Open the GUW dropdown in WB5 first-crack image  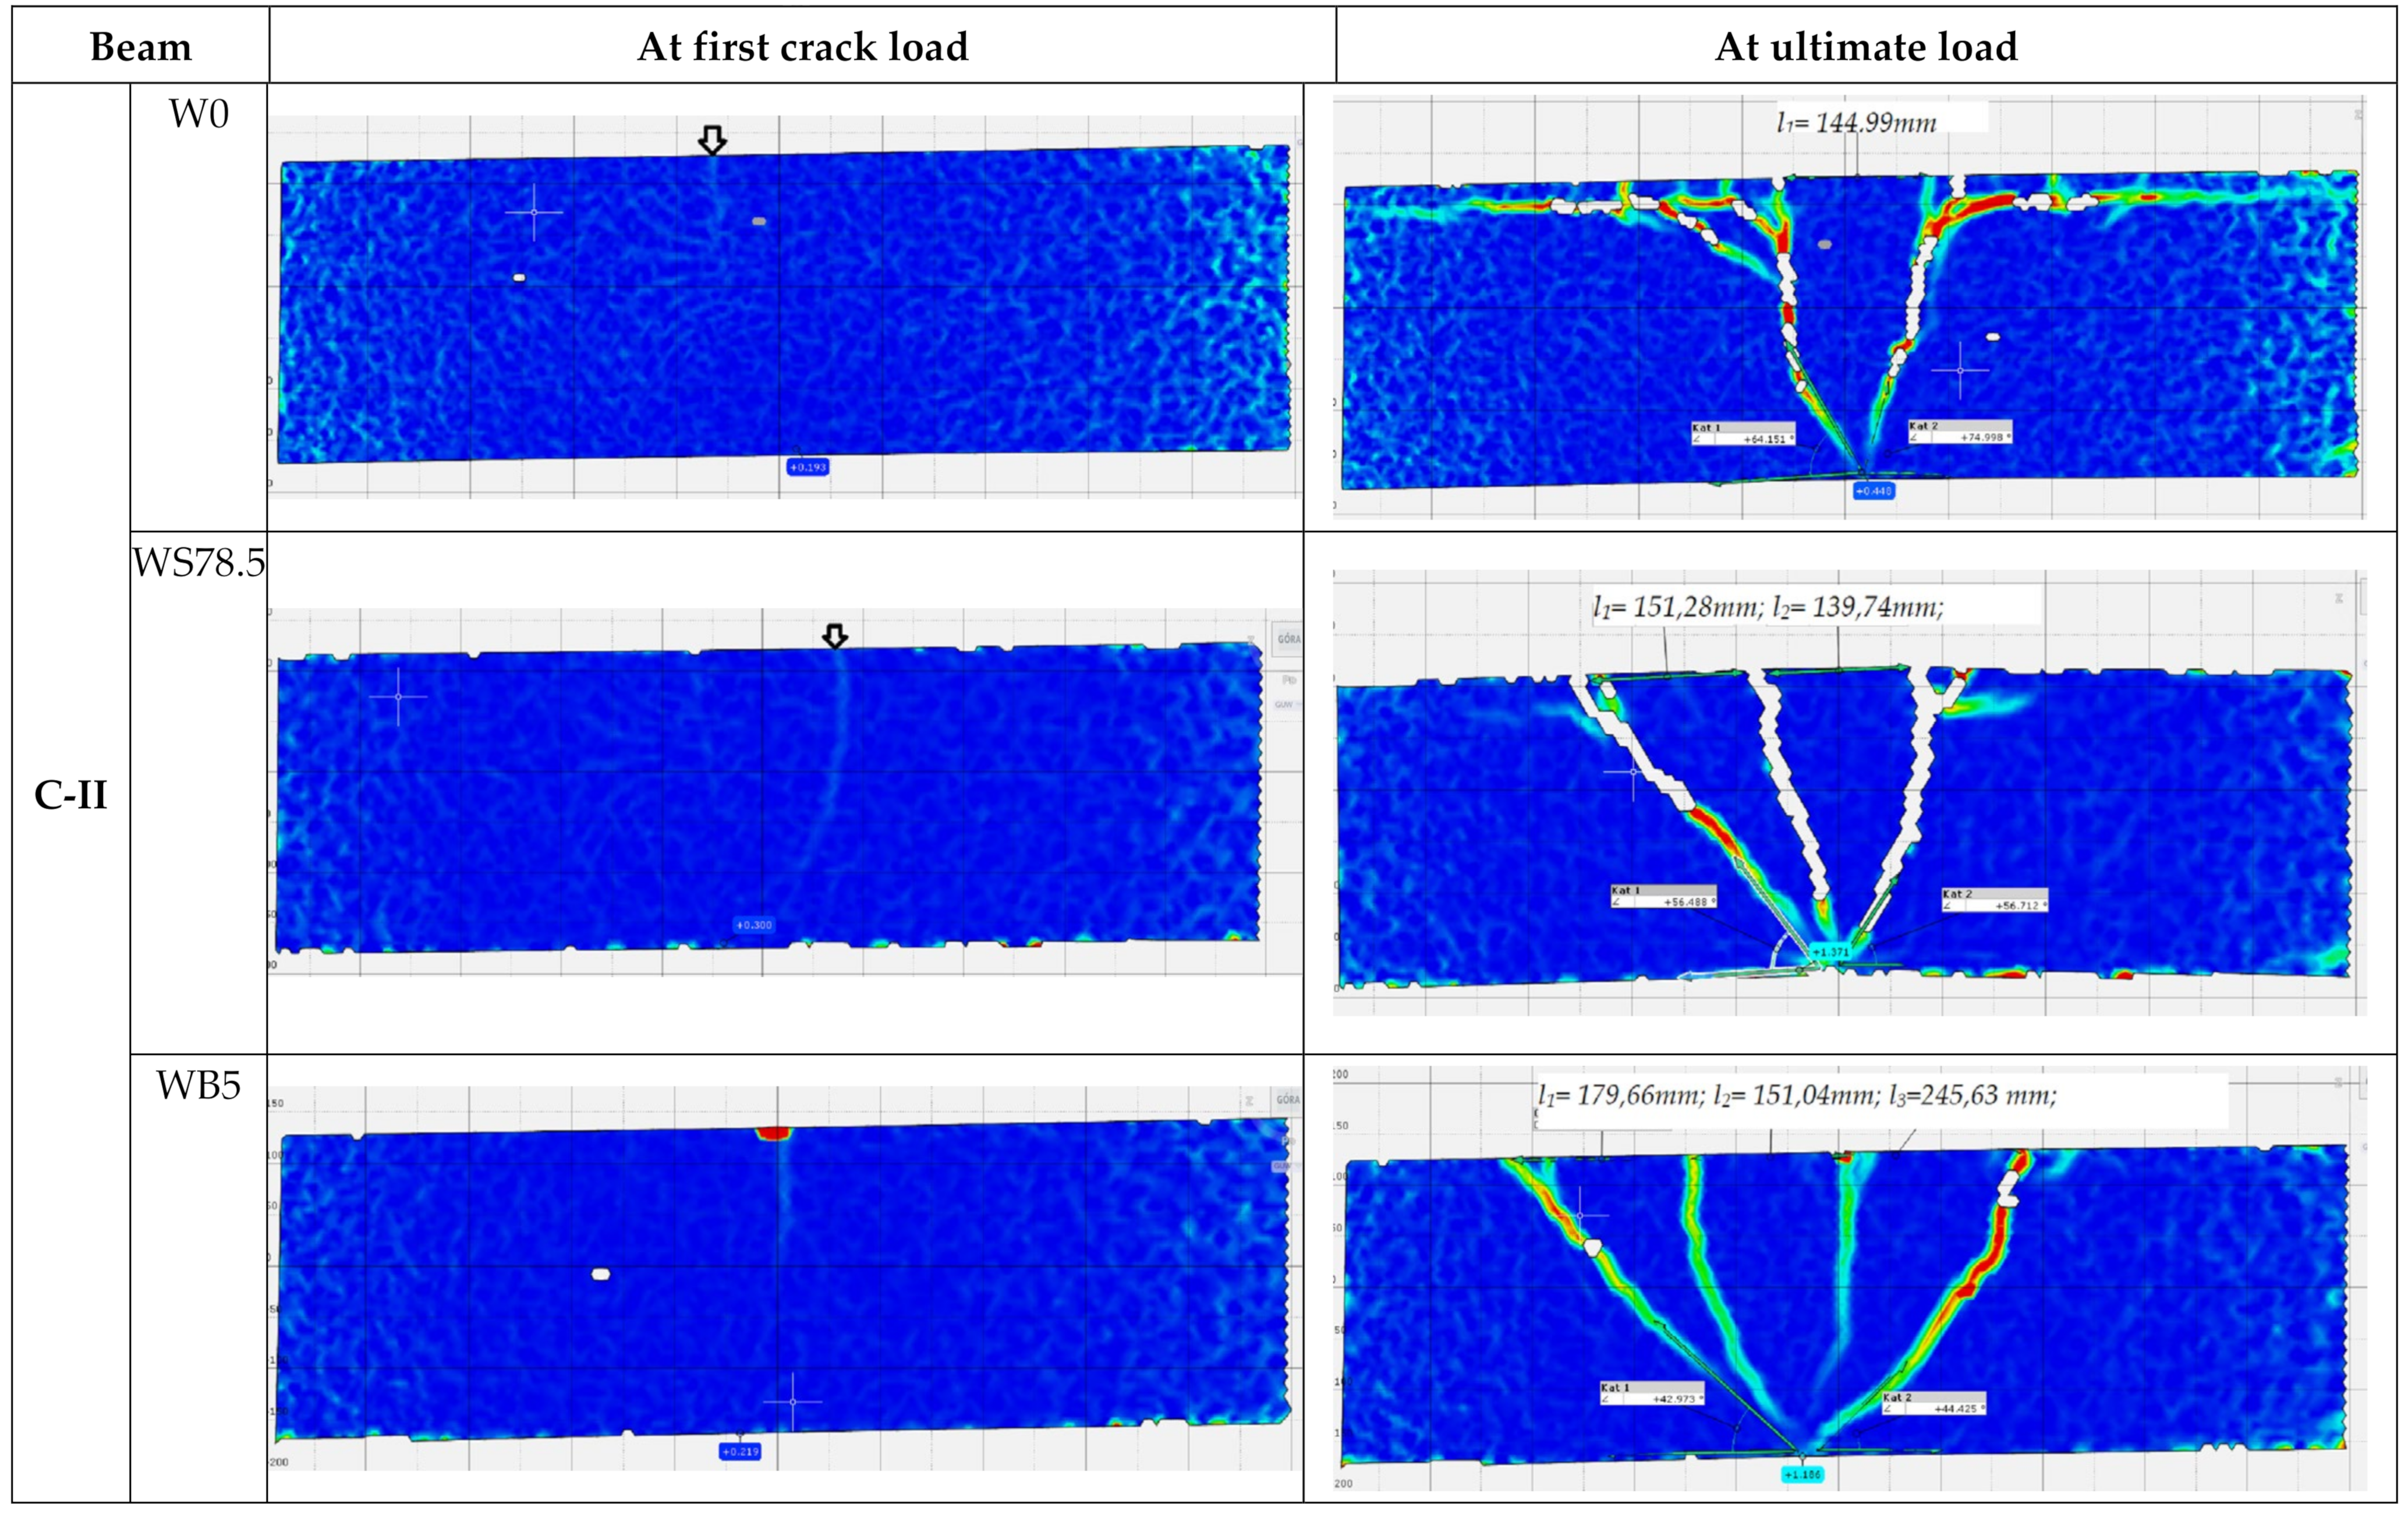[x=1282, y=1167]
